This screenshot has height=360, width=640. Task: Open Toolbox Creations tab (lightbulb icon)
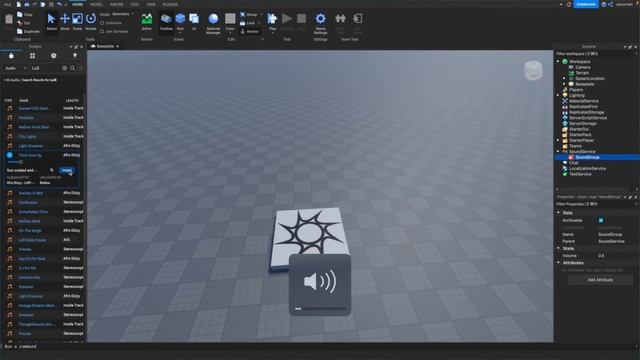[75, 56]
